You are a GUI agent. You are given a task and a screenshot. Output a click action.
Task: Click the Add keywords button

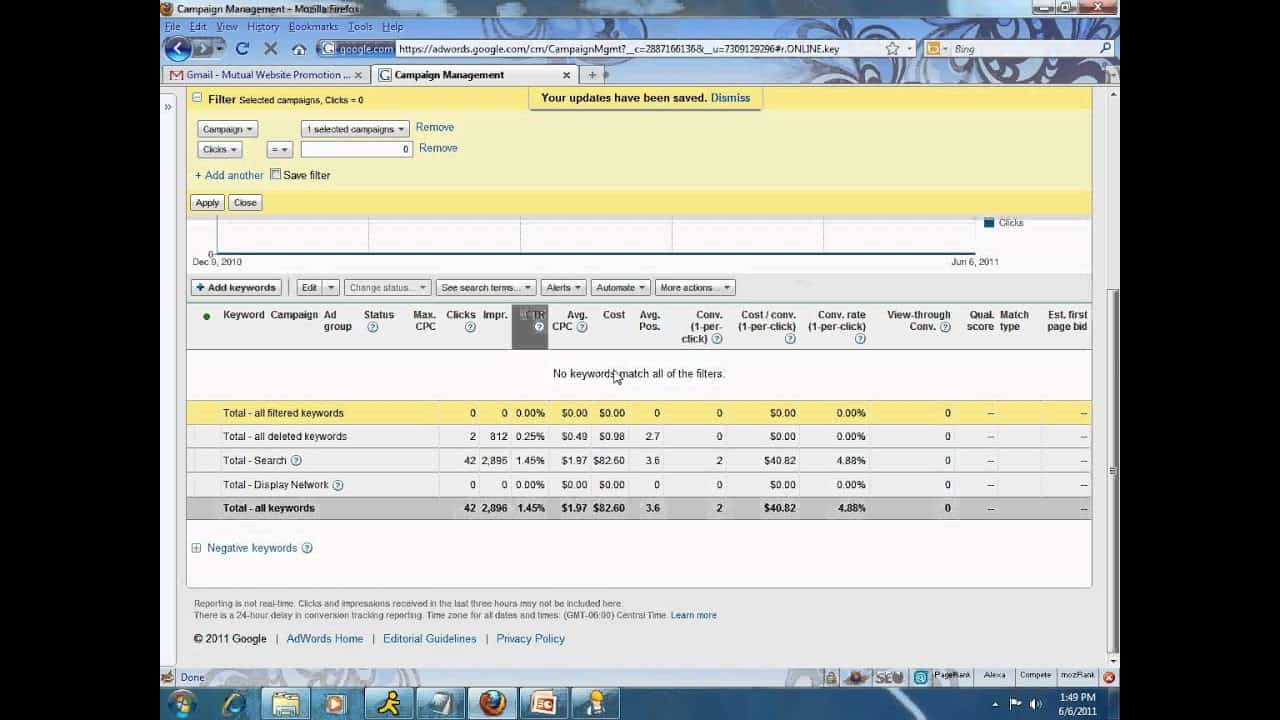pos(236,288)
